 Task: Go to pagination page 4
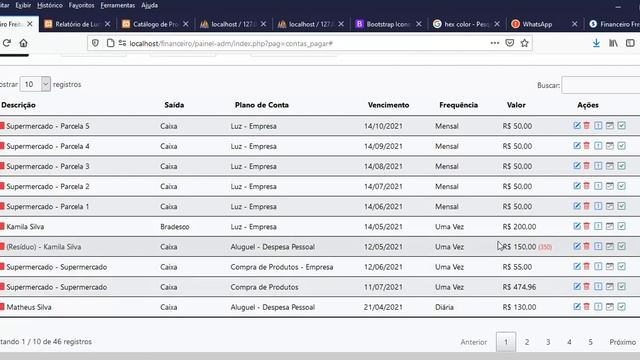569,342
